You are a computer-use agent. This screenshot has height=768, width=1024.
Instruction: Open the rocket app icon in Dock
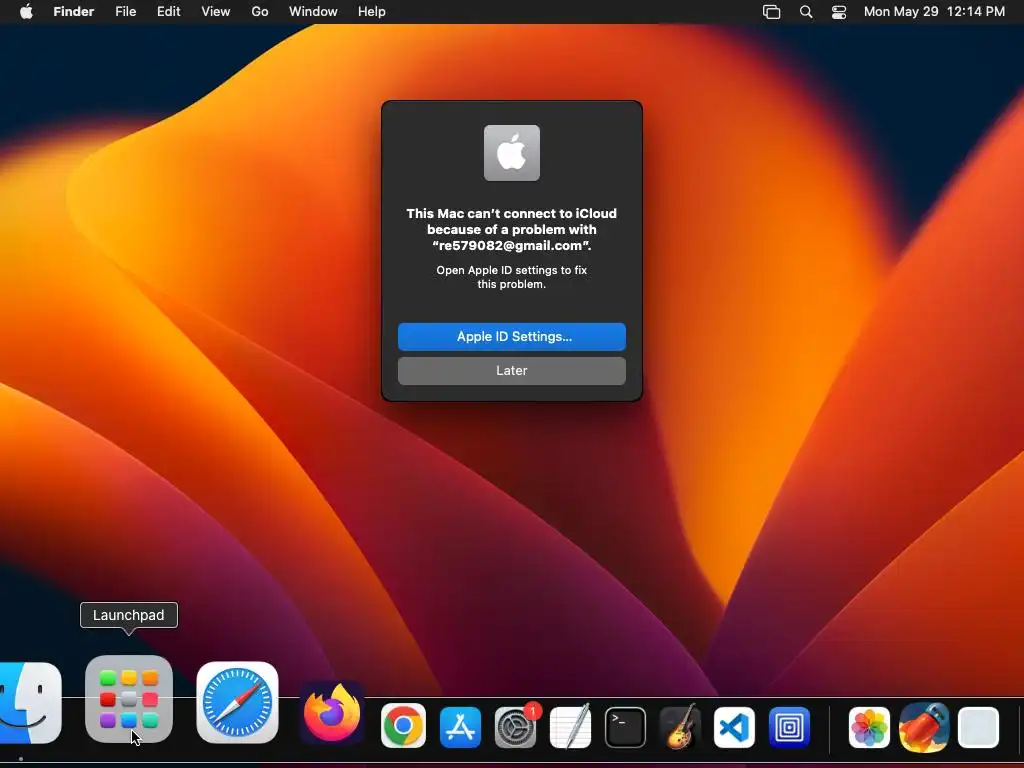pyautogui.click(x=923, y=726)
